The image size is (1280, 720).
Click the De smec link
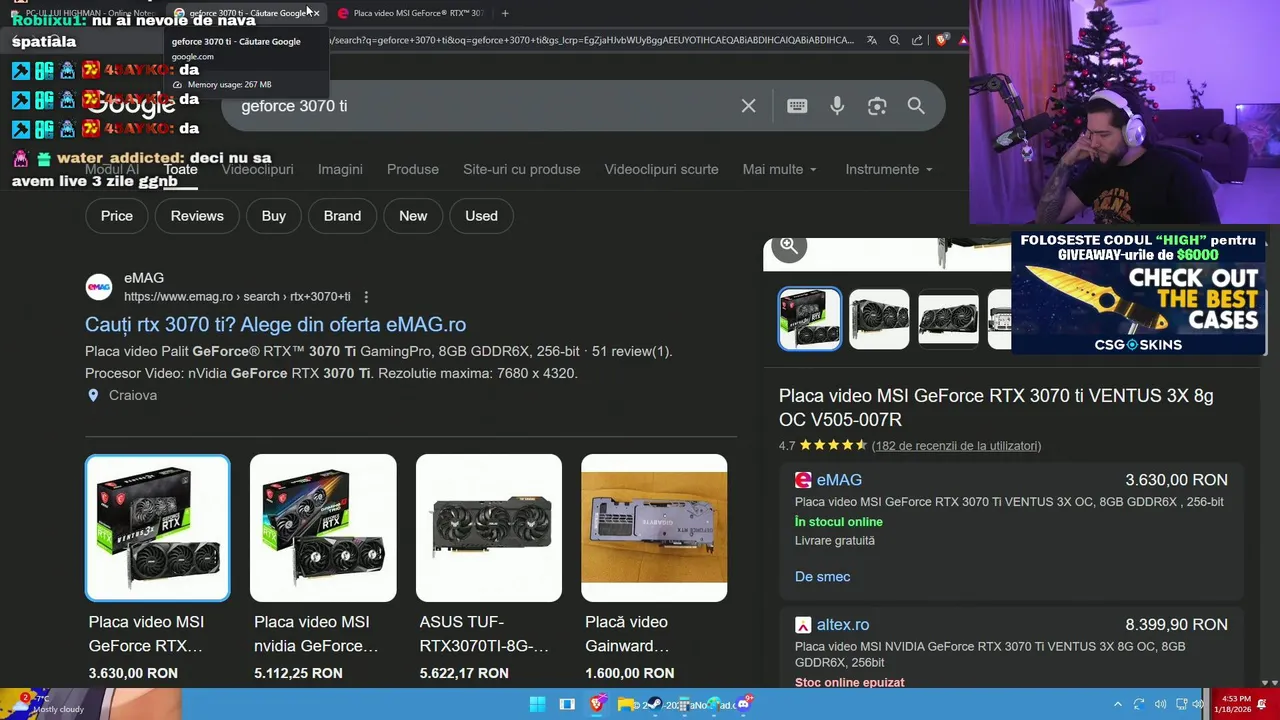(822, 577)
